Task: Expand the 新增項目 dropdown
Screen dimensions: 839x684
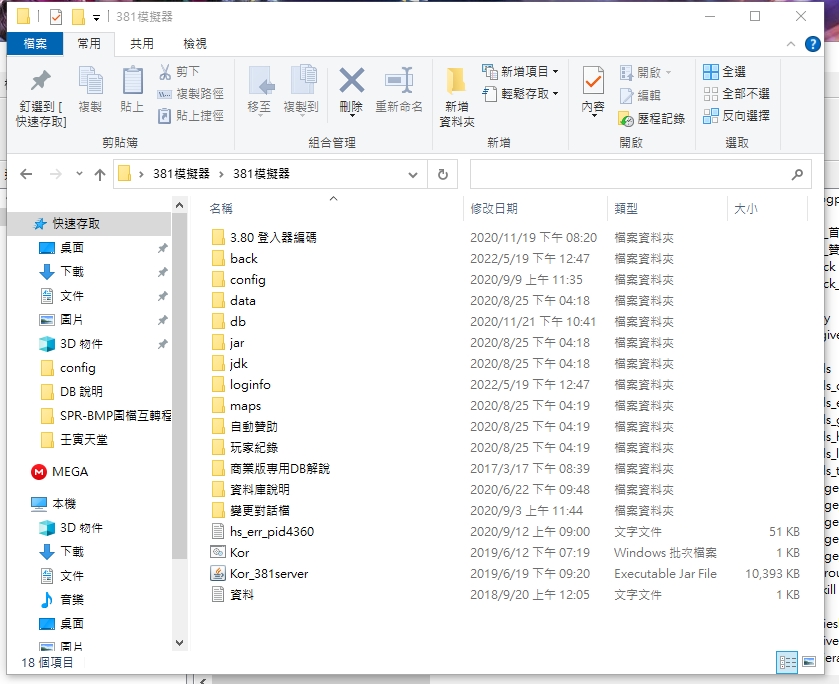Action: 555,71
